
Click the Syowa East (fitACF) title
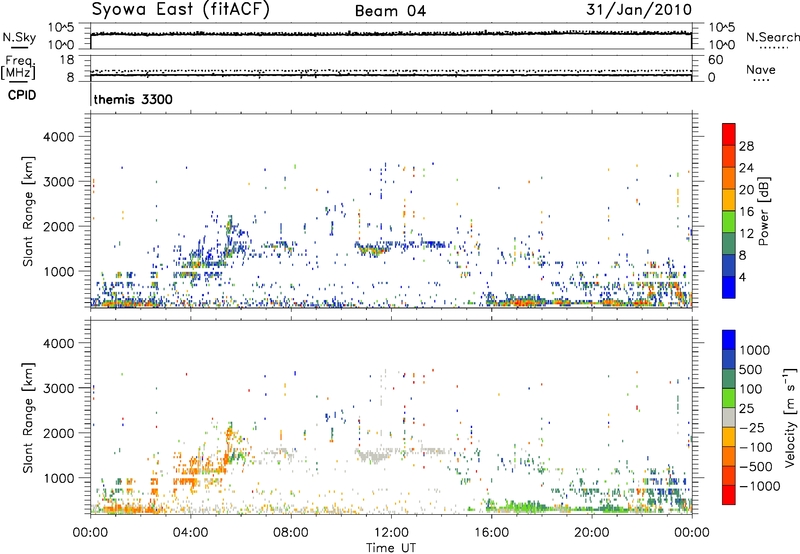point(180,10)
